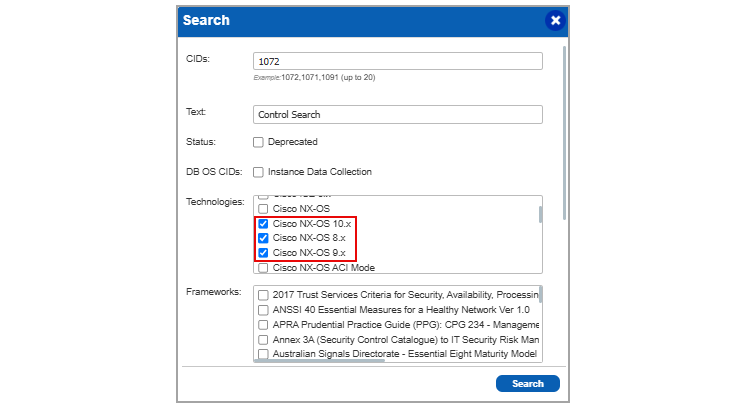Viewport: 747px width, 408px height.
Task: Check the Cisco NX-OS technology checkbox
Action: (263, 209)
